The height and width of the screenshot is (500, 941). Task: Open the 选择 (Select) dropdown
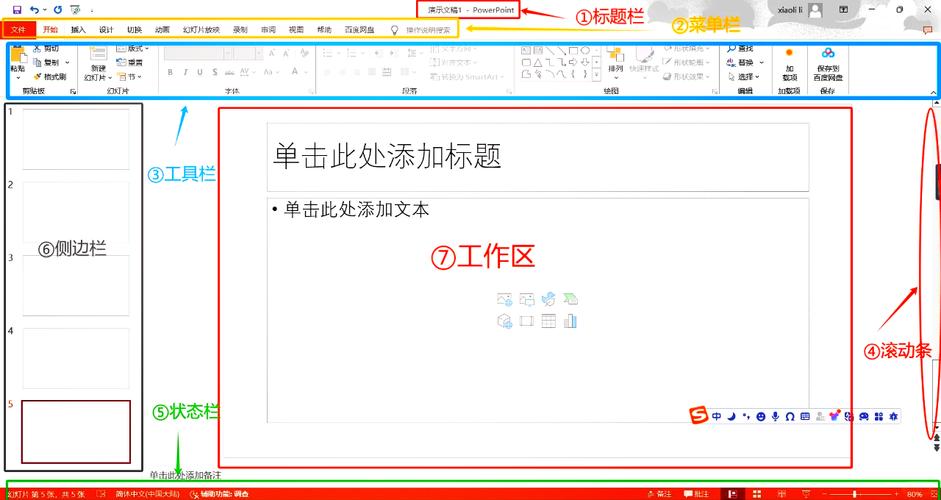click(743, 77)
